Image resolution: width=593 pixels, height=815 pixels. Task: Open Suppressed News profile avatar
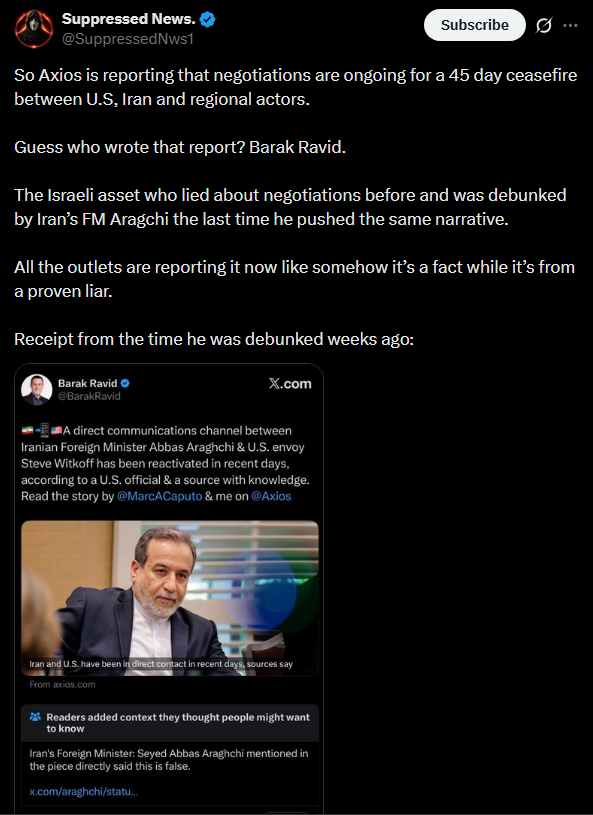click(x=34, y=29)
